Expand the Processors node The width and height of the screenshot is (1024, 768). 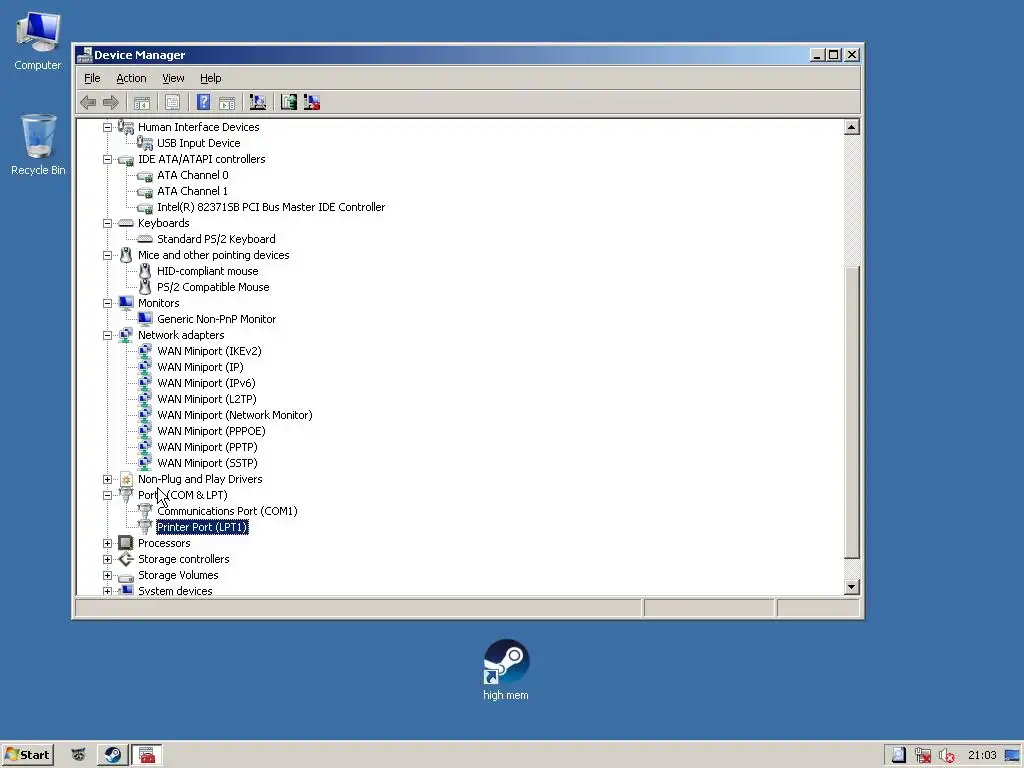tap(107, 543)
